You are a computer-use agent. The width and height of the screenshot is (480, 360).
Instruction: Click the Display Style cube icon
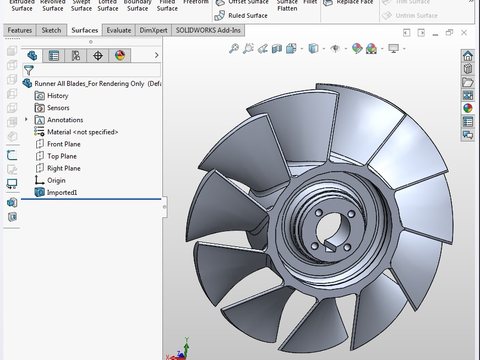coord(313,49)
